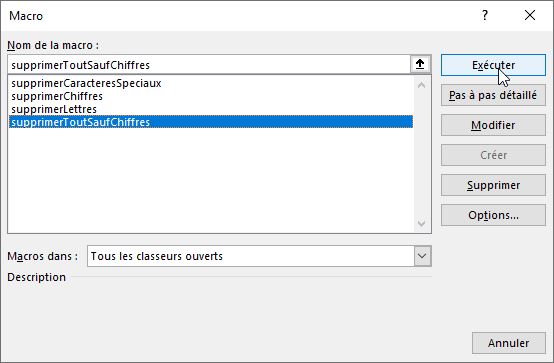
Task: Click the macro list scrollbar track
Action: tap(421, 154)
